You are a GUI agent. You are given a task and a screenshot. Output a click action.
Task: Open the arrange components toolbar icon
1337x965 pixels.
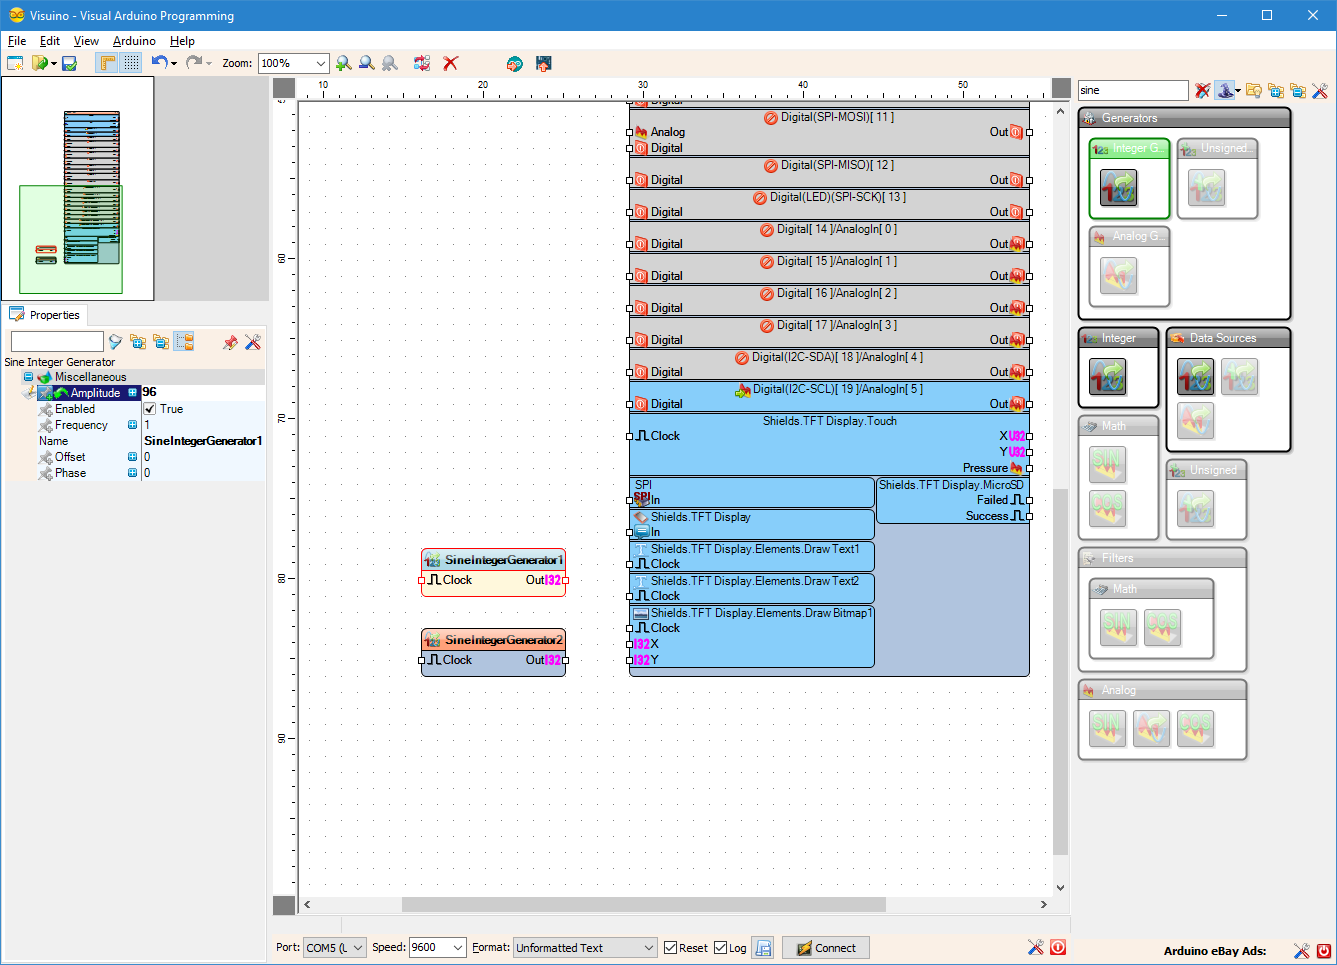(x=421, y=62)
